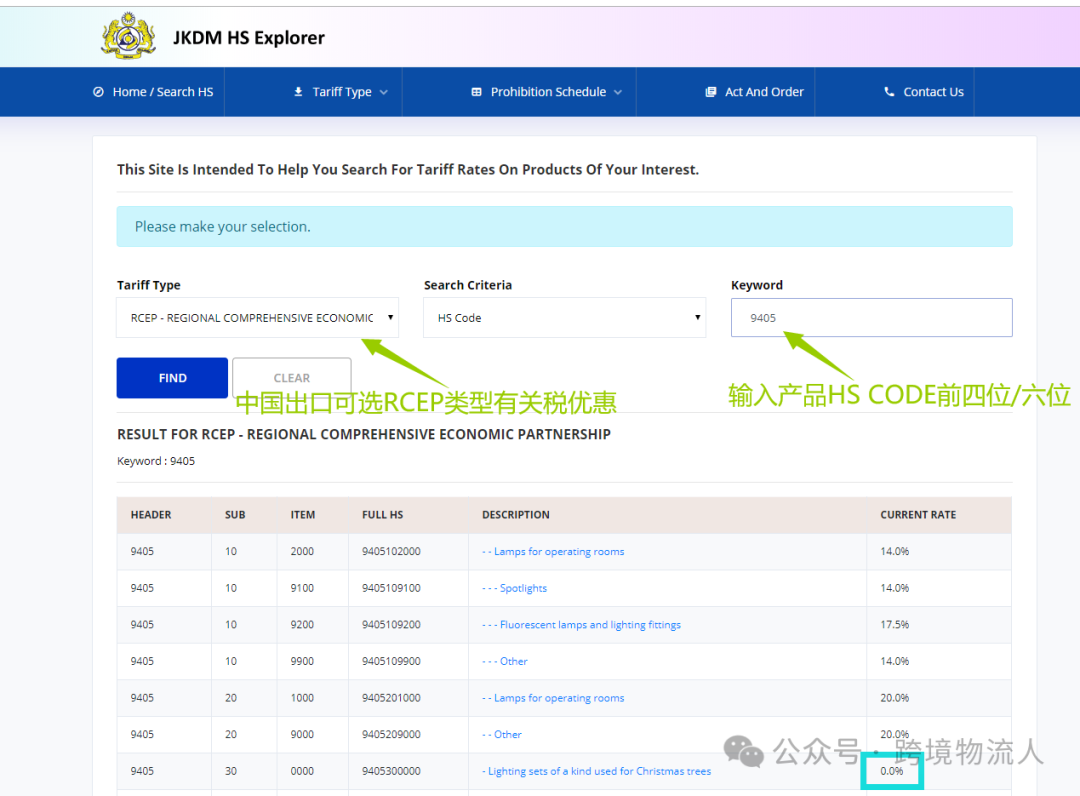Click the FULL HS column header

point(383,514)
